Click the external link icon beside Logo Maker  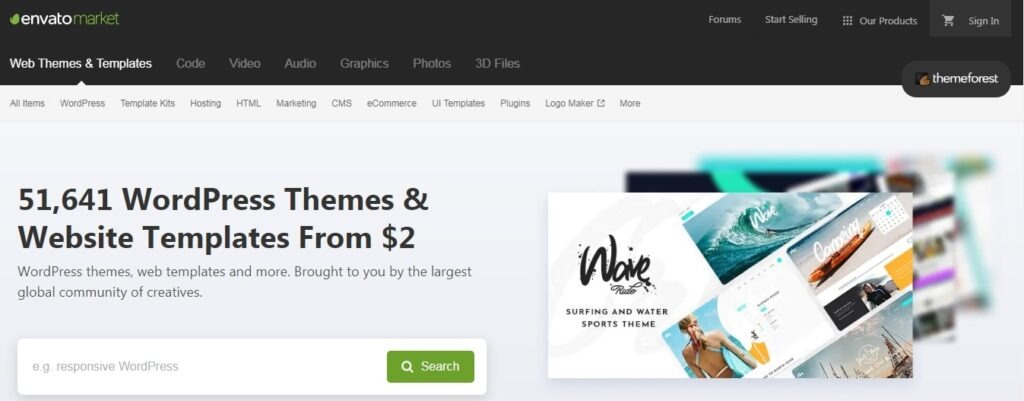click(601, 103)
